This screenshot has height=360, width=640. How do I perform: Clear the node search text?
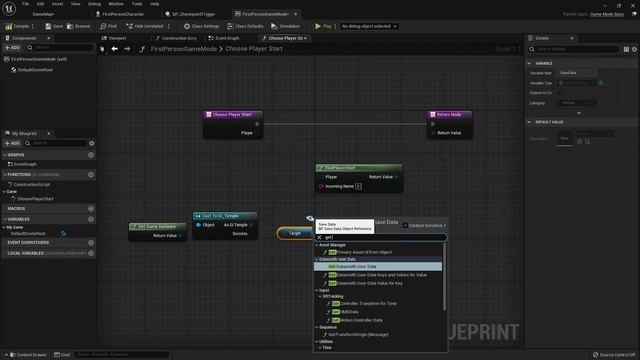pyautogui.click(x=320, y=238)
